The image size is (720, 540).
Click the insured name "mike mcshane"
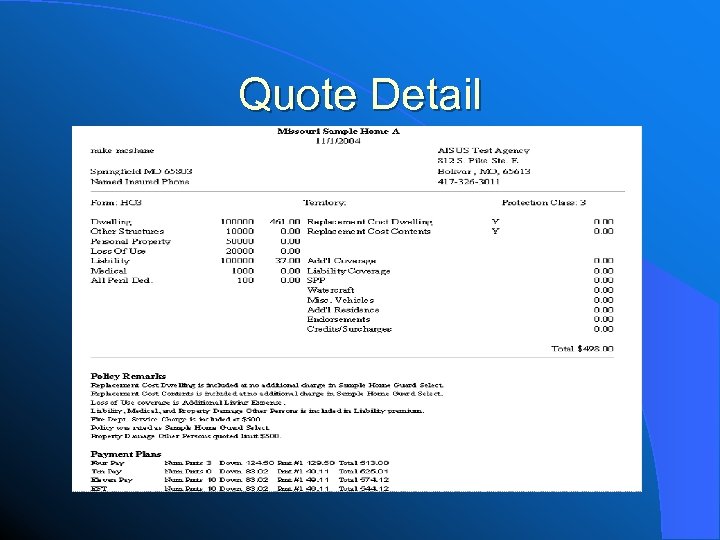pyautogui.click(x=122, y=151)
